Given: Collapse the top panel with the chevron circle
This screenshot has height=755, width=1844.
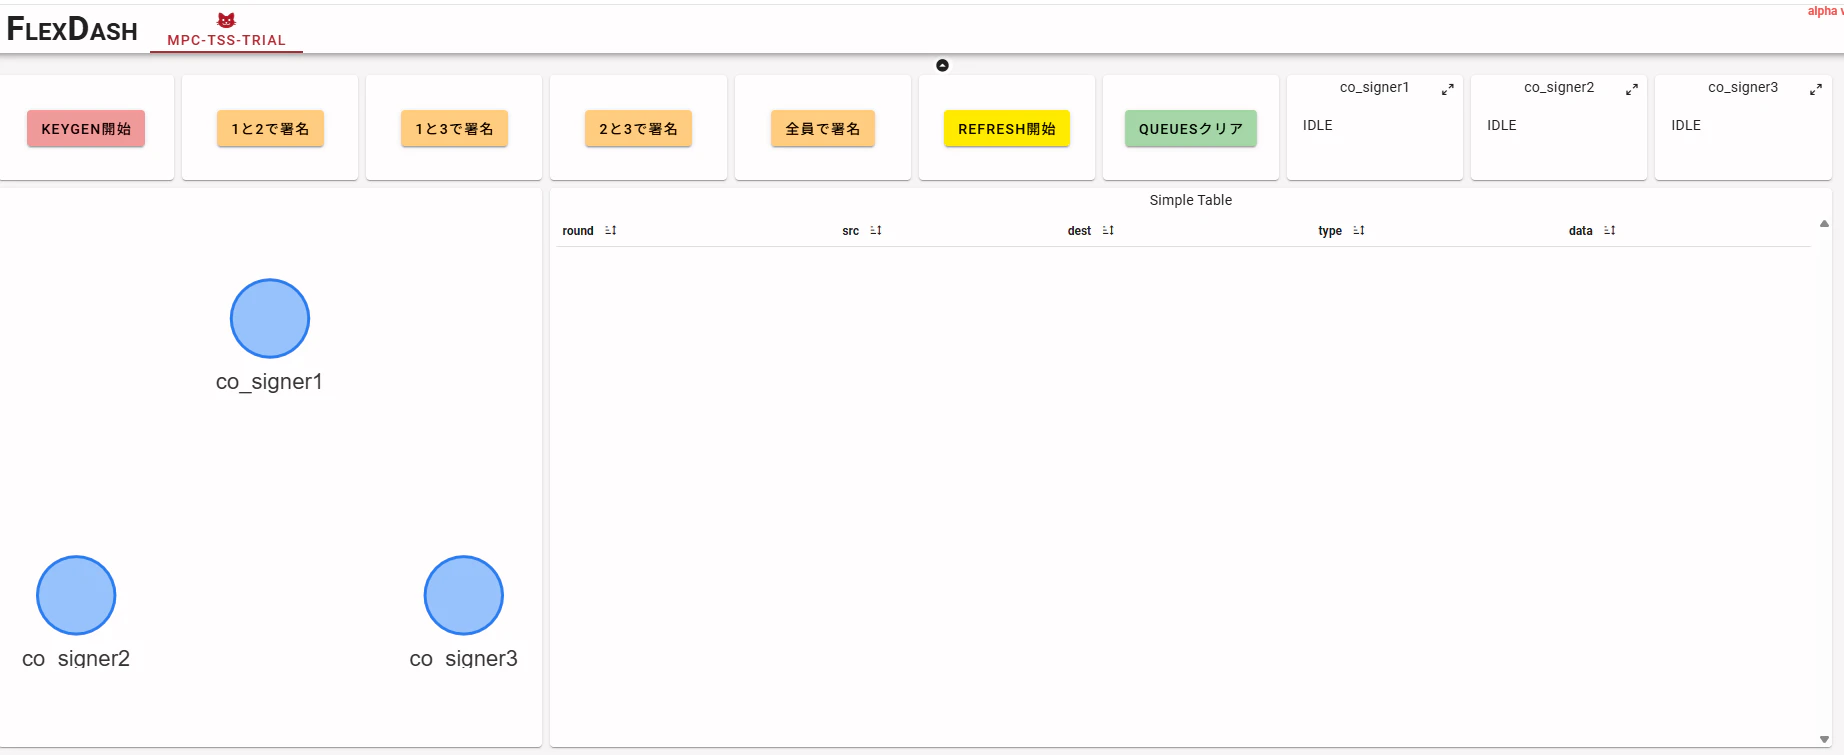Looking at the screenshot, I should click(942, 65).
